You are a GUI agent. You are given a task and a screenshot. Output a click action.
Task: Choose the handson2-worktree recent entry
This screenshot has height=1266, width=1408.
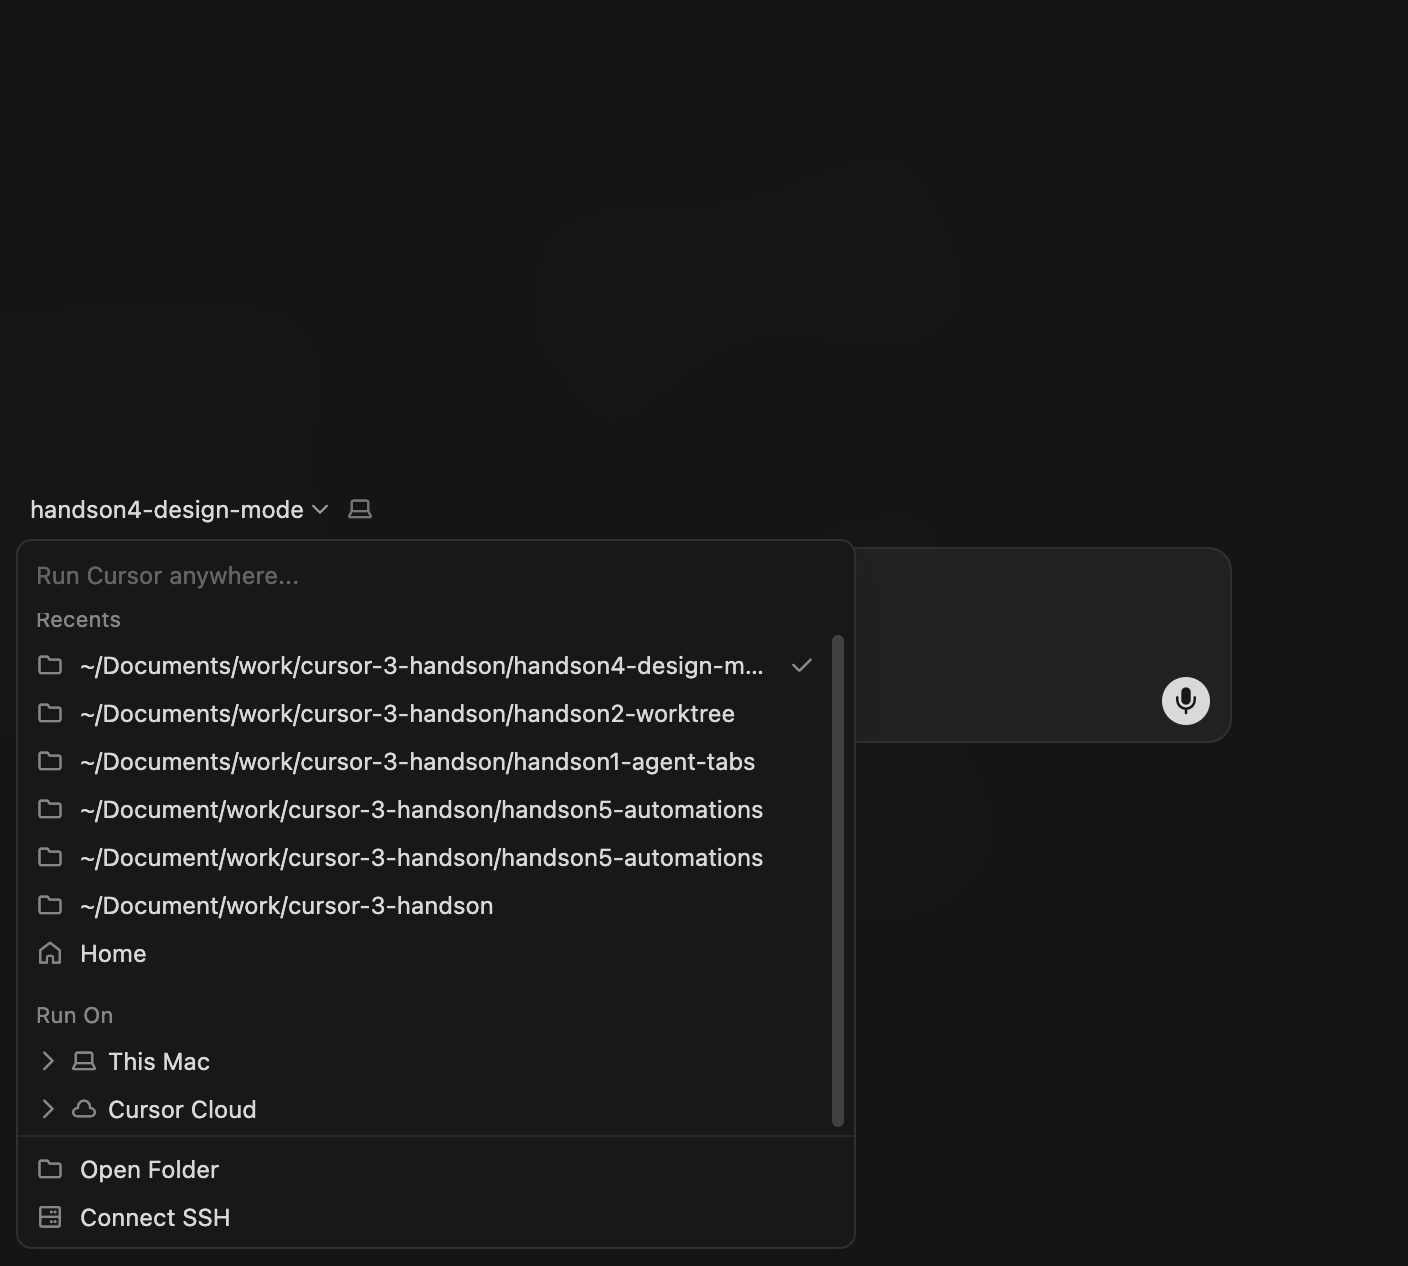pos(406,713)
